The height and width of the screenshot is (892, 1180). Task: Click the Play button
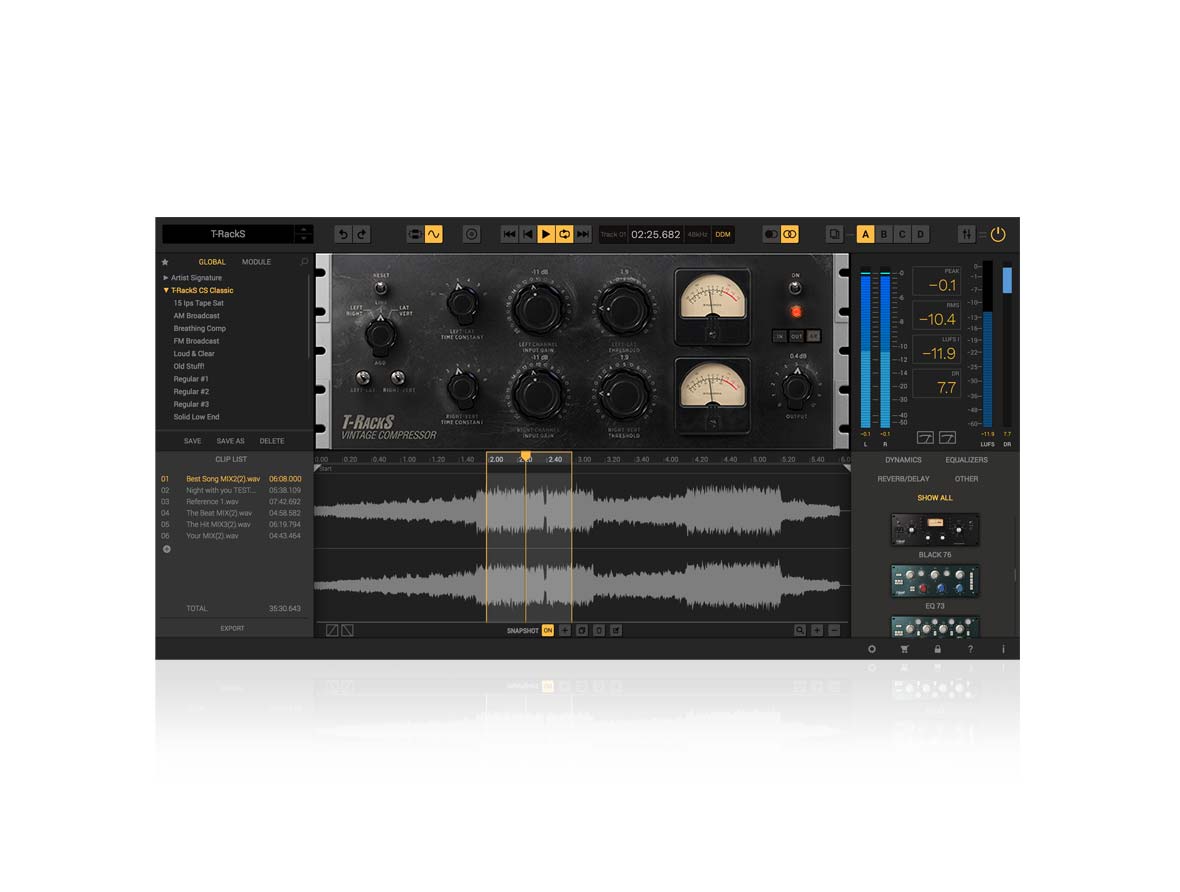(x=546, y=234)
